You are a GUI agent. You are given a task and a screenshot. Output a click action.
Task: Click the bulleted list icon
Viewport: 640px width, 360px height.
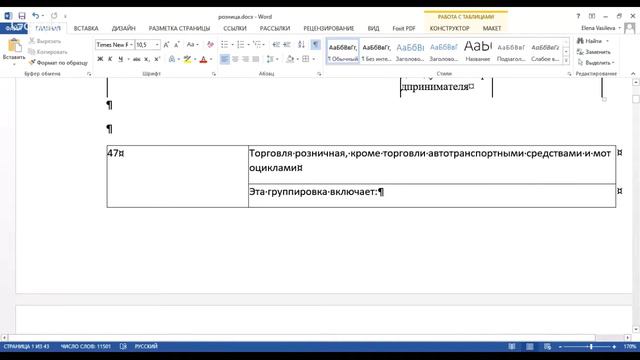pos(224,44)
